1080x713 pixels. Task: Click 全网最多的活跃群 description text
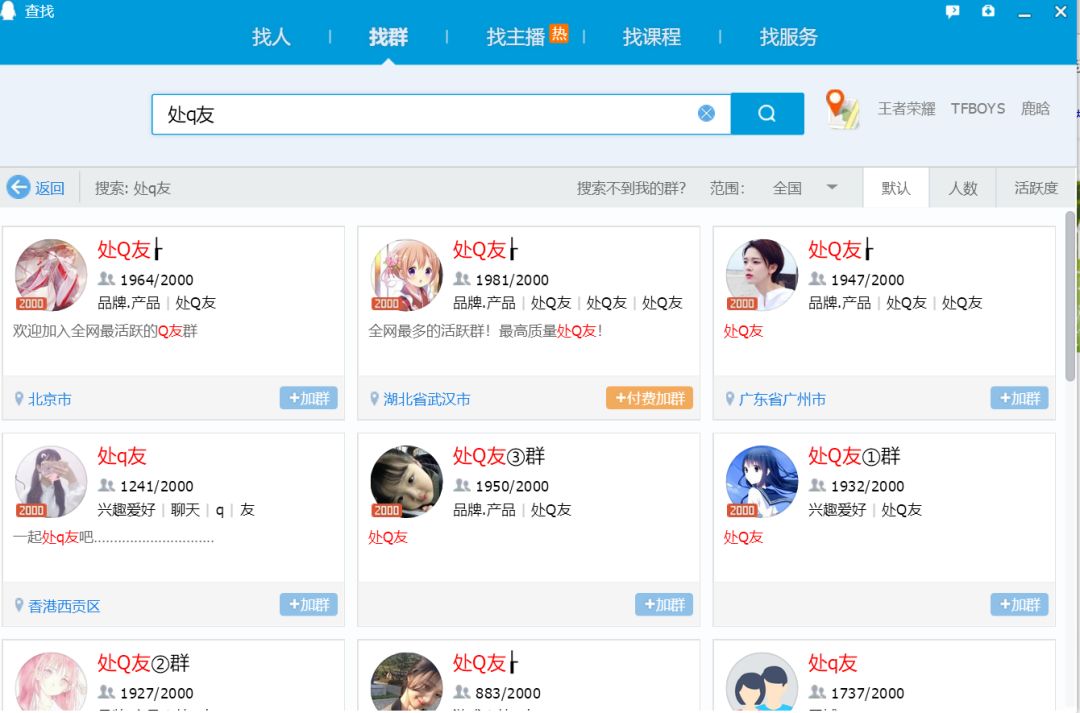point(486,331)
